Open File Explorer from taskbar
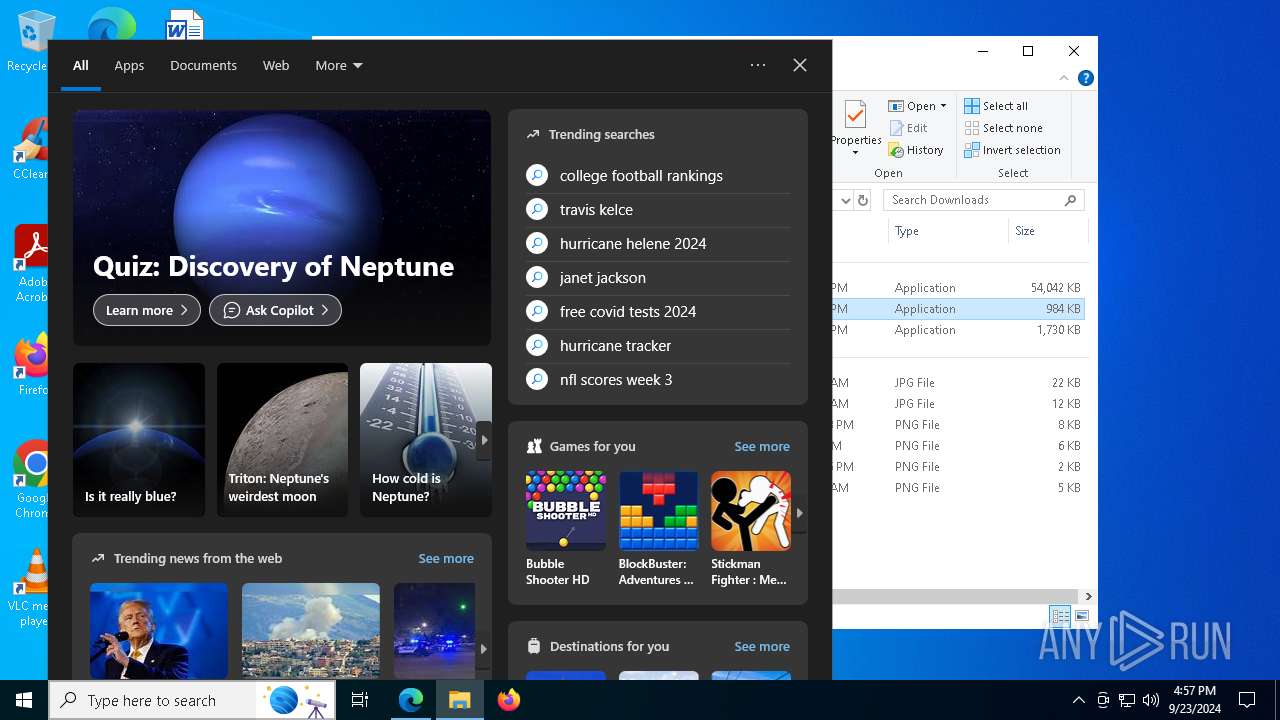Screen dimensions: 1280x720 pos(460,700)
